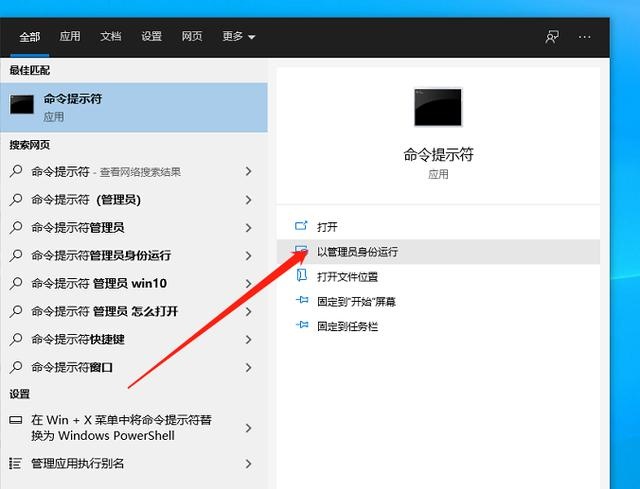Switch to the 应用 tab

click(70, 36)
